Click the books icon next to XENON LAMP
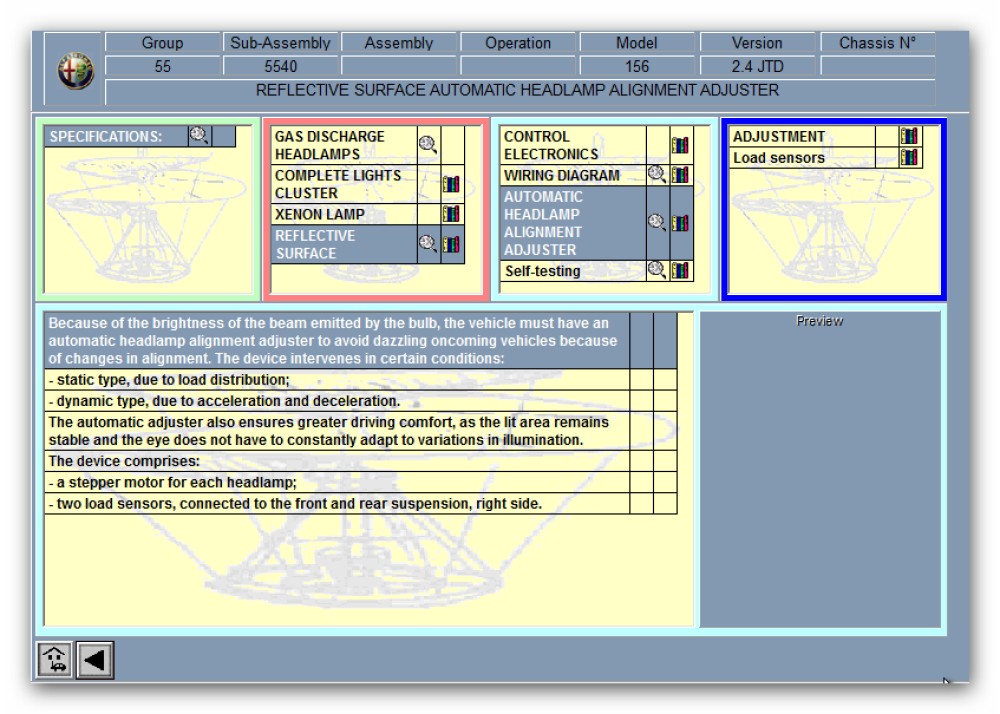This screenshot has width=1000, height=714. click(452, 214)
